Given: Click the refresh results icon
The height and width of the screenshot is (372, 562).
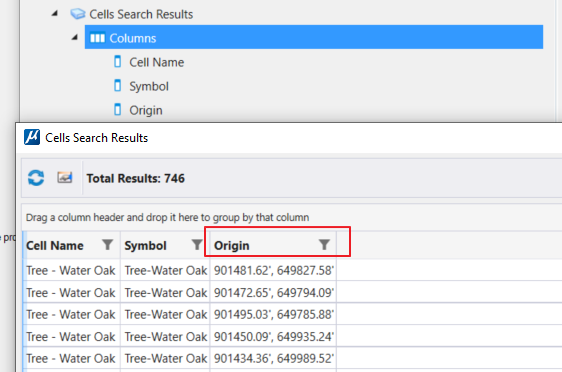Looking at the screenshot, I should coord(36,178).
